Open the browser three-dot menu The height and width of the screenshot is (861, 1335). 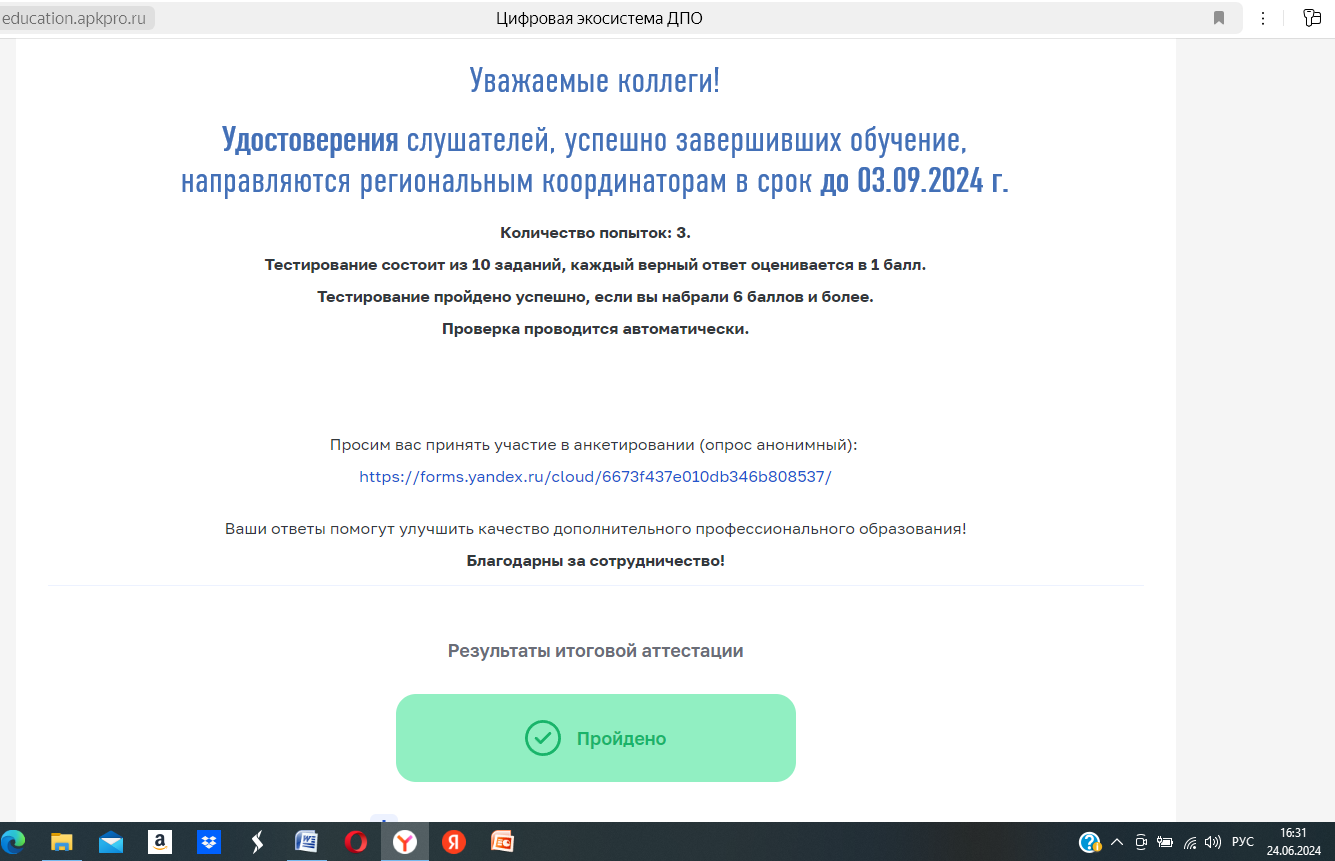click(1263, 18)
